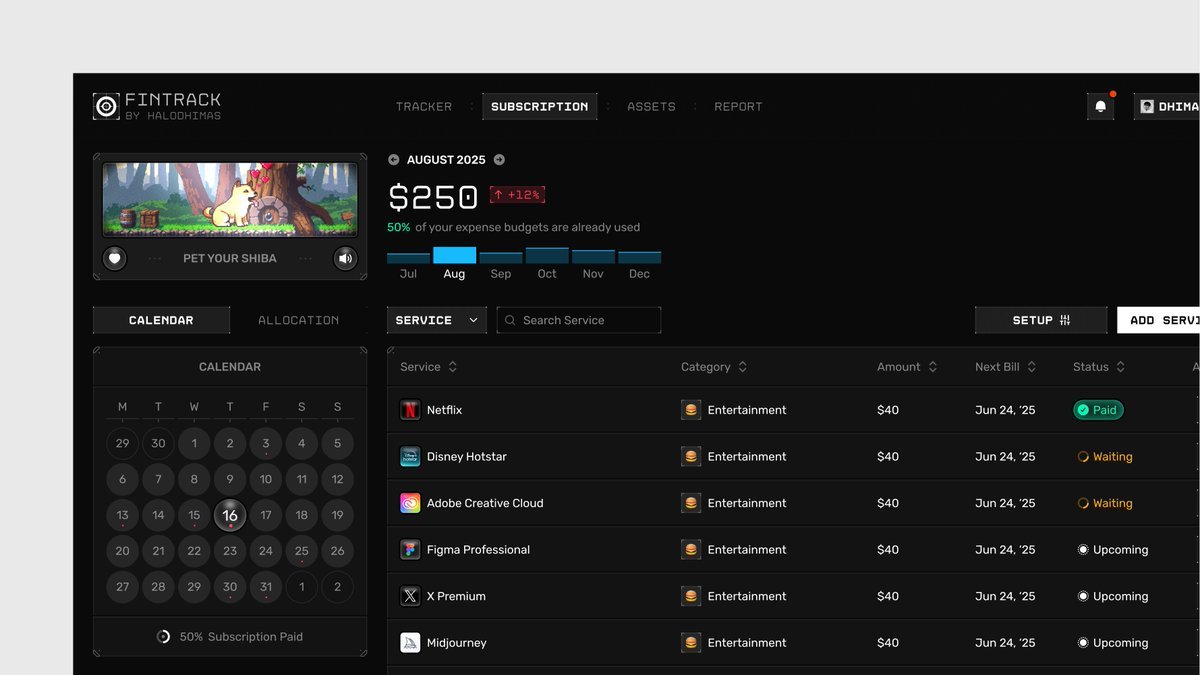This screenshot has width=1200, height=675.
Task: Go to previous month with left arrow
Action: click(x=393, y=160)
